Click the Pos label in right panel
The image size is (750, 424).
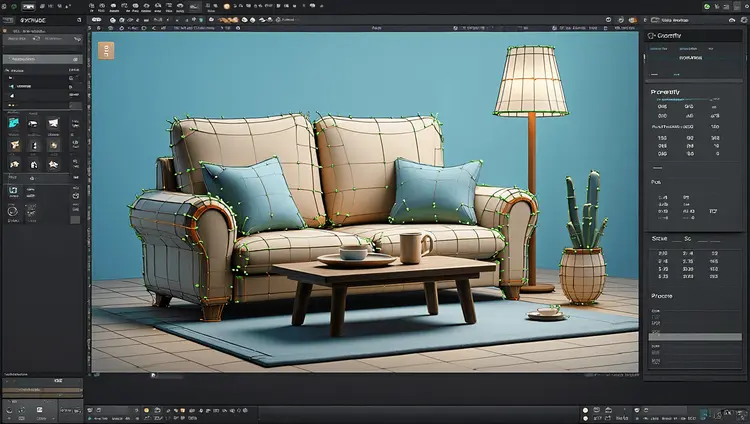point(656,183)
